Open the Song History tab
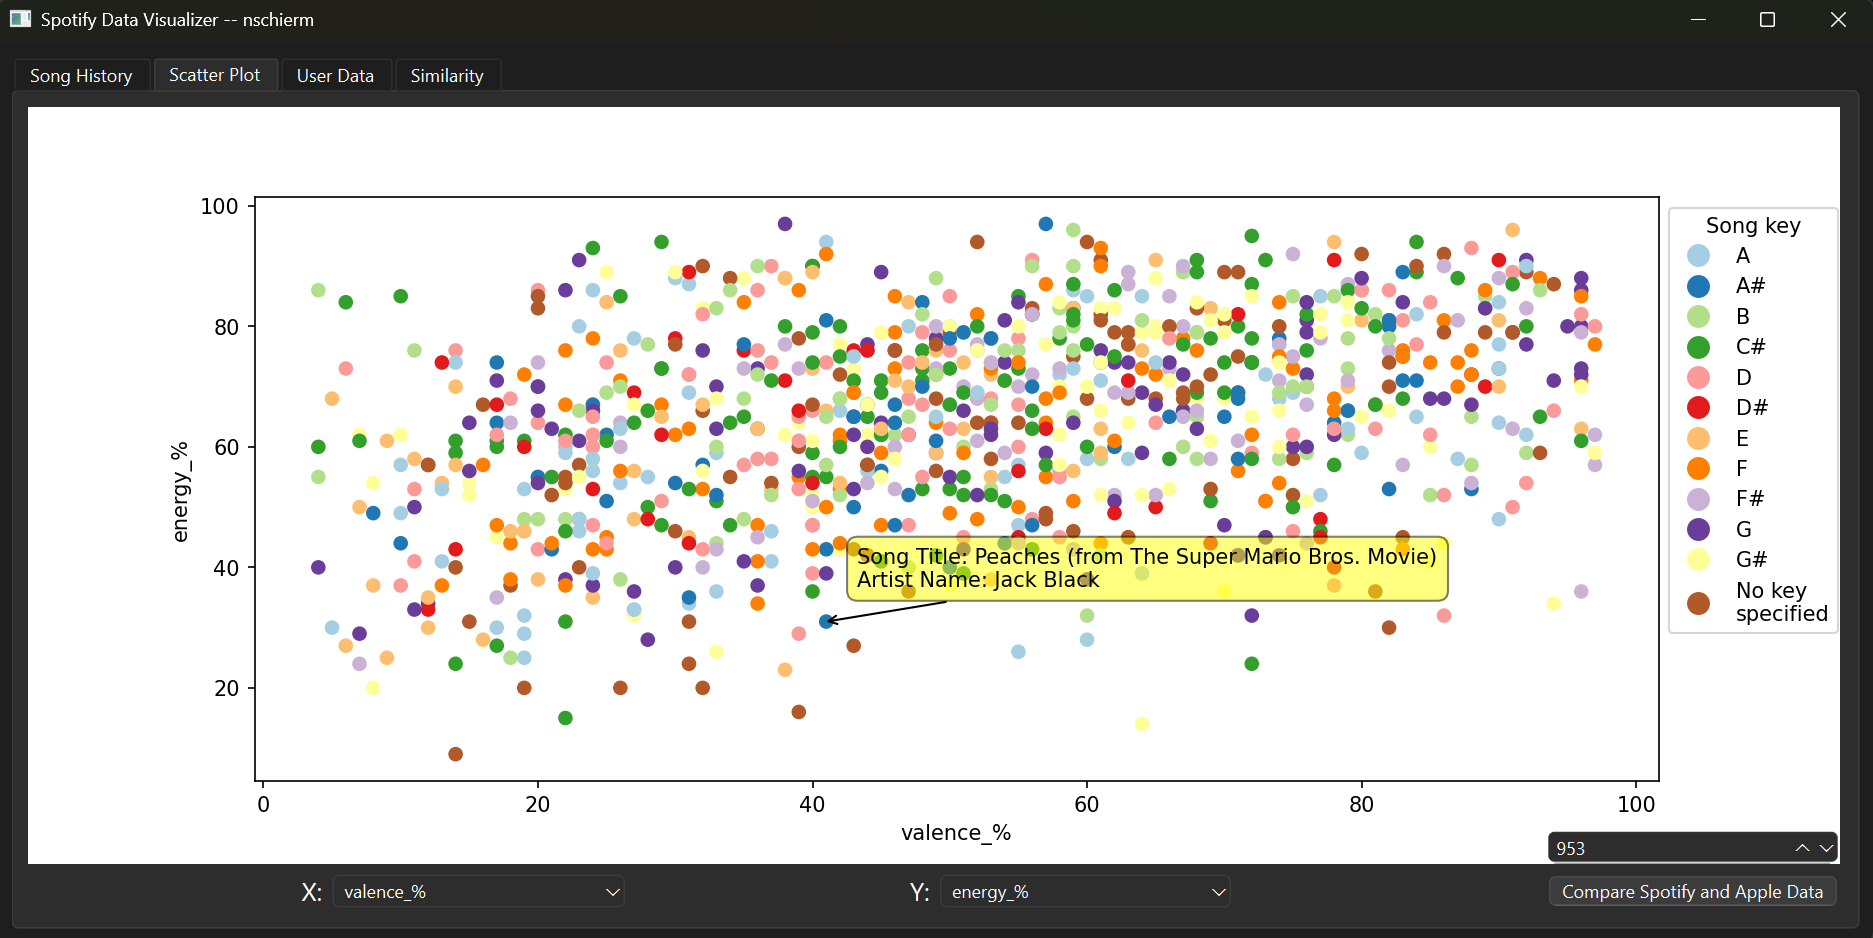Viewport: 1873px width, 938px height. click(x=81, y=76)
